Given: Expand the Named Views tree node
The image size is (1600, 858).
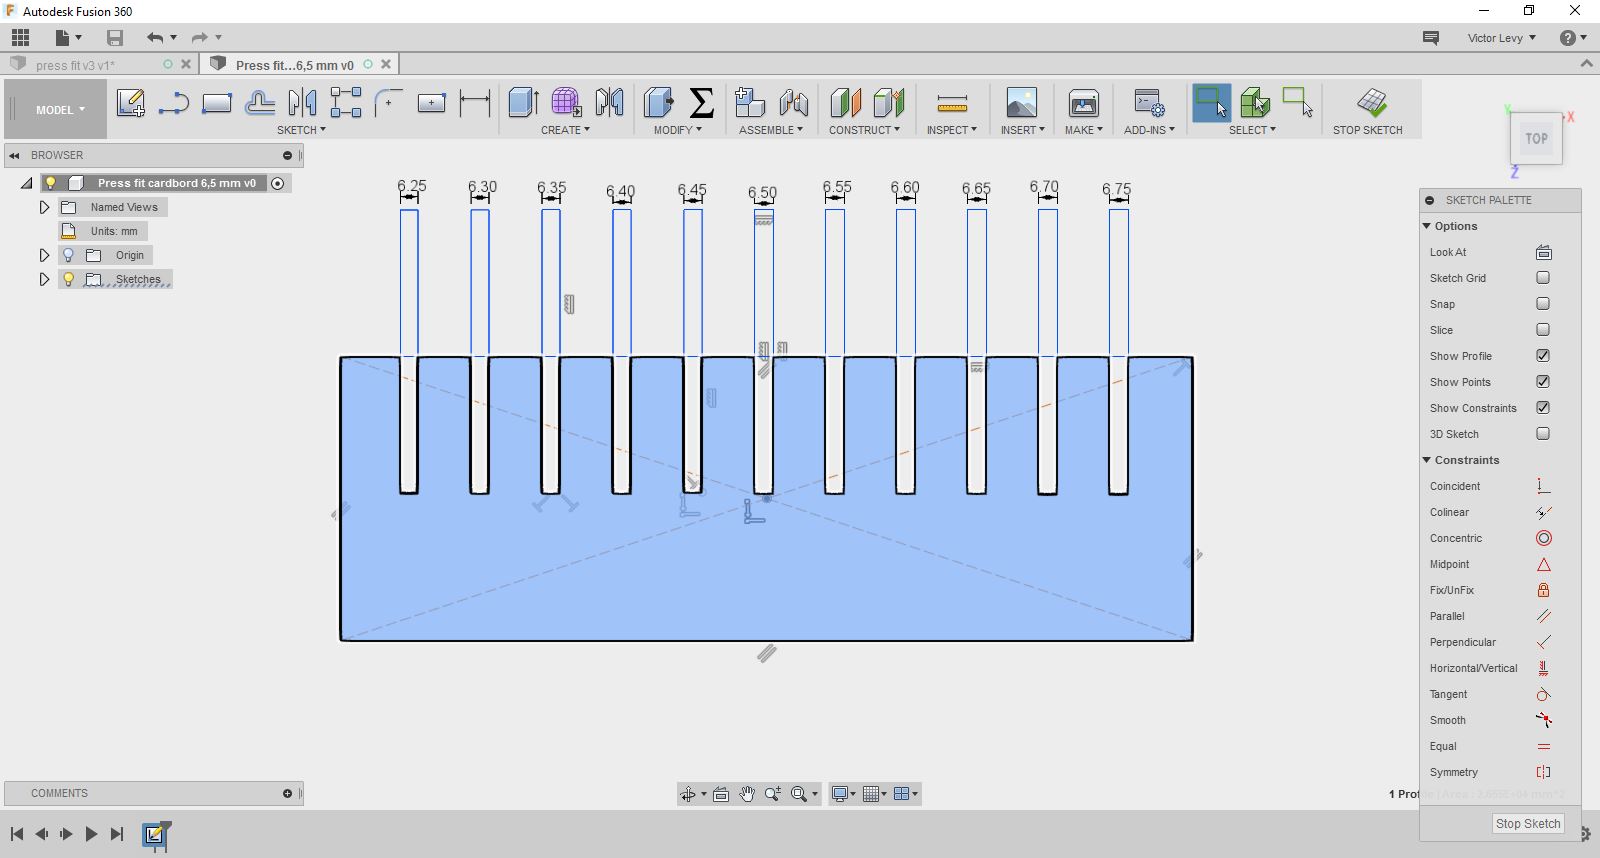Looking at the screenshot, I should (x=44, y=207).
